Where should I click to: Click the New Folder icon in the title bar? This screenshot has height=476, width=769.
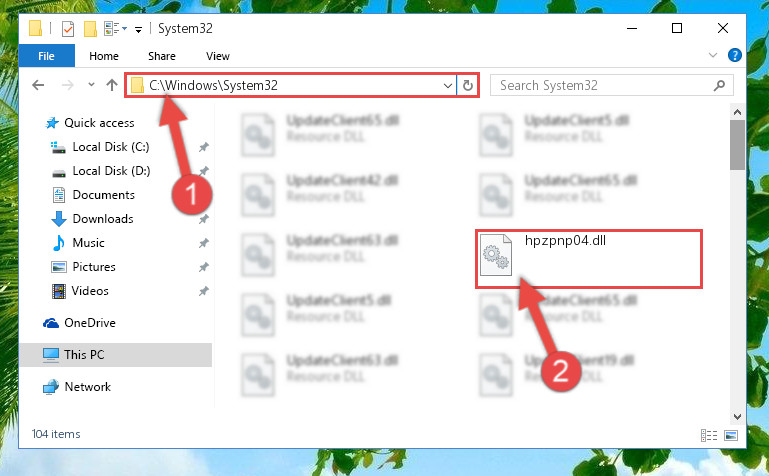90,29
